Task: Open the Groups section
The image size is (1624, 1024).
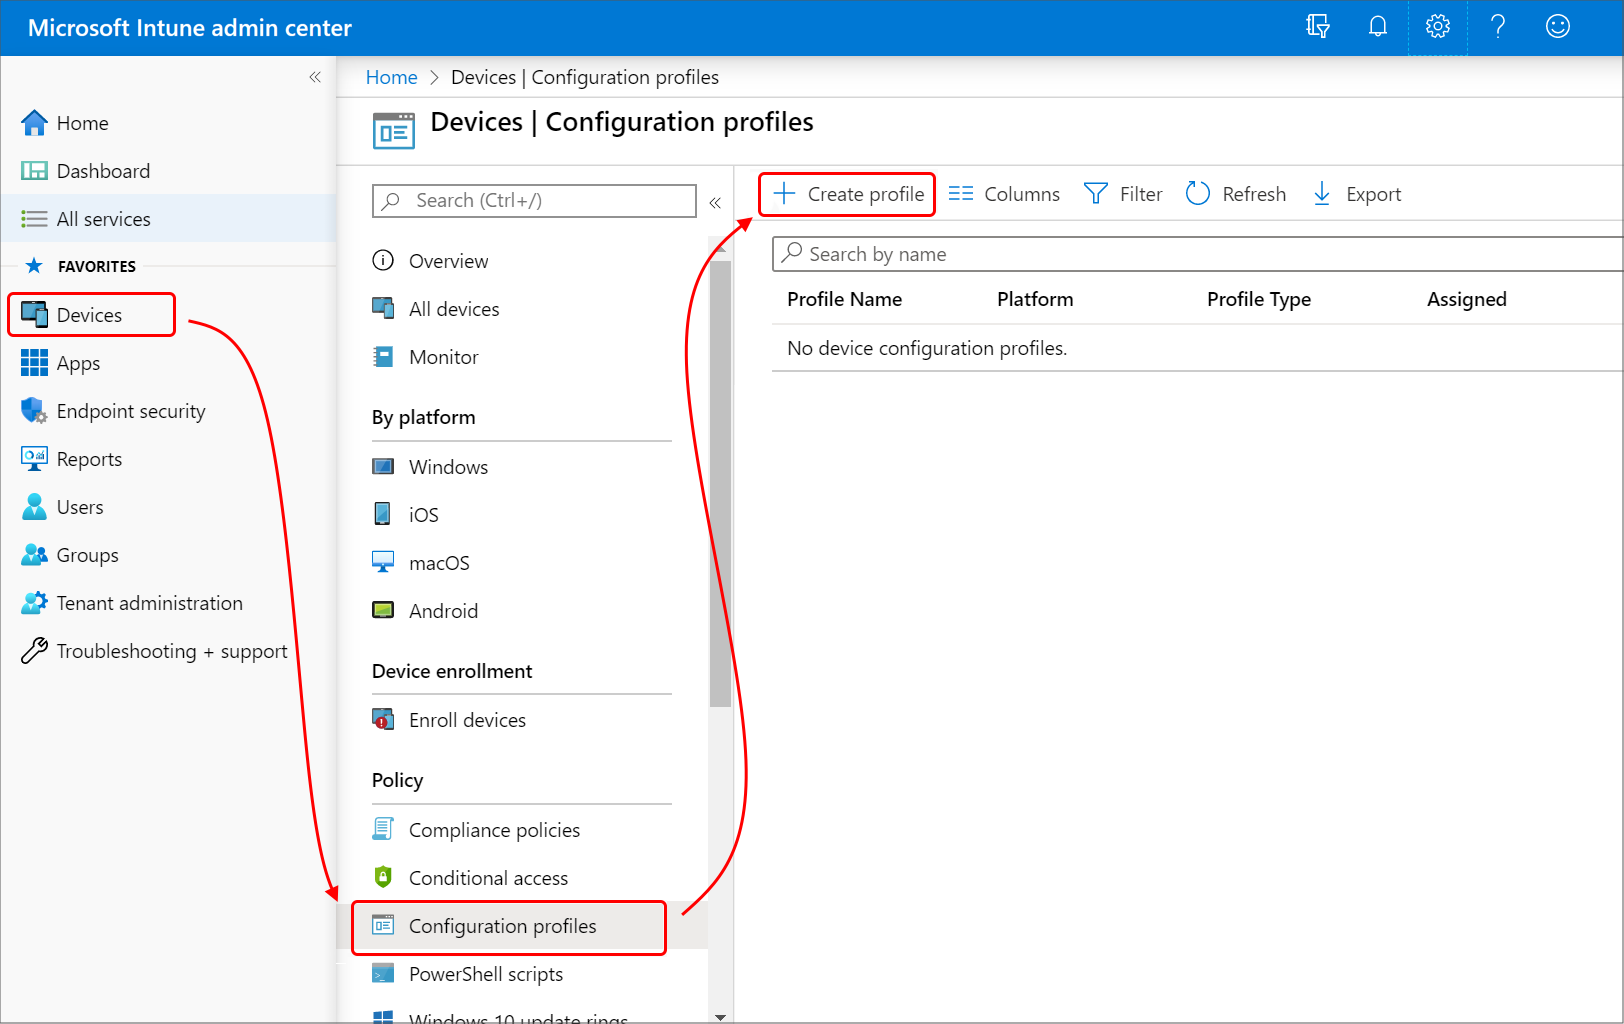Action: tap(86, 555)
